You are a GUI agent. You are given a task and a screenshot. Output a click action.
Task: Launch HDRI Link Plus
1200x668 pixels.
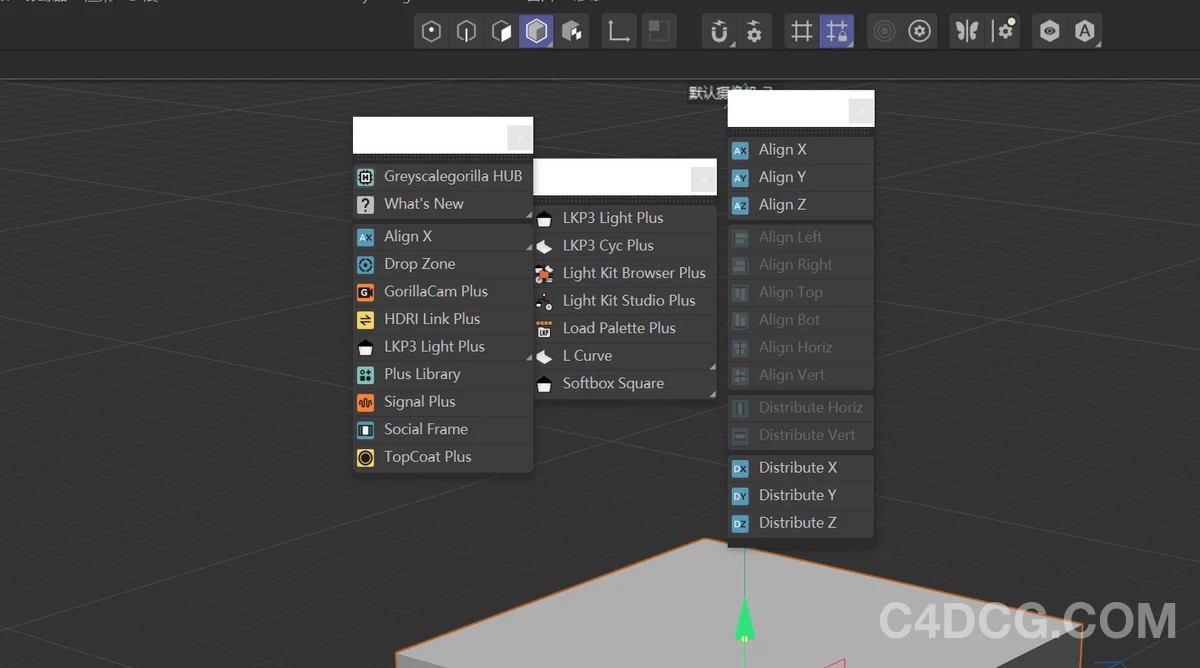(431, 319)
